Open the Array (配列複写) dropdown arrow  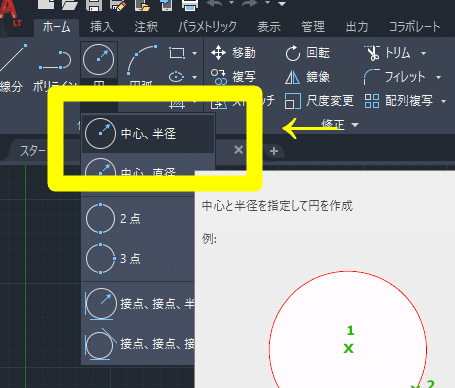pyautogui.click(x=443, y=101)
